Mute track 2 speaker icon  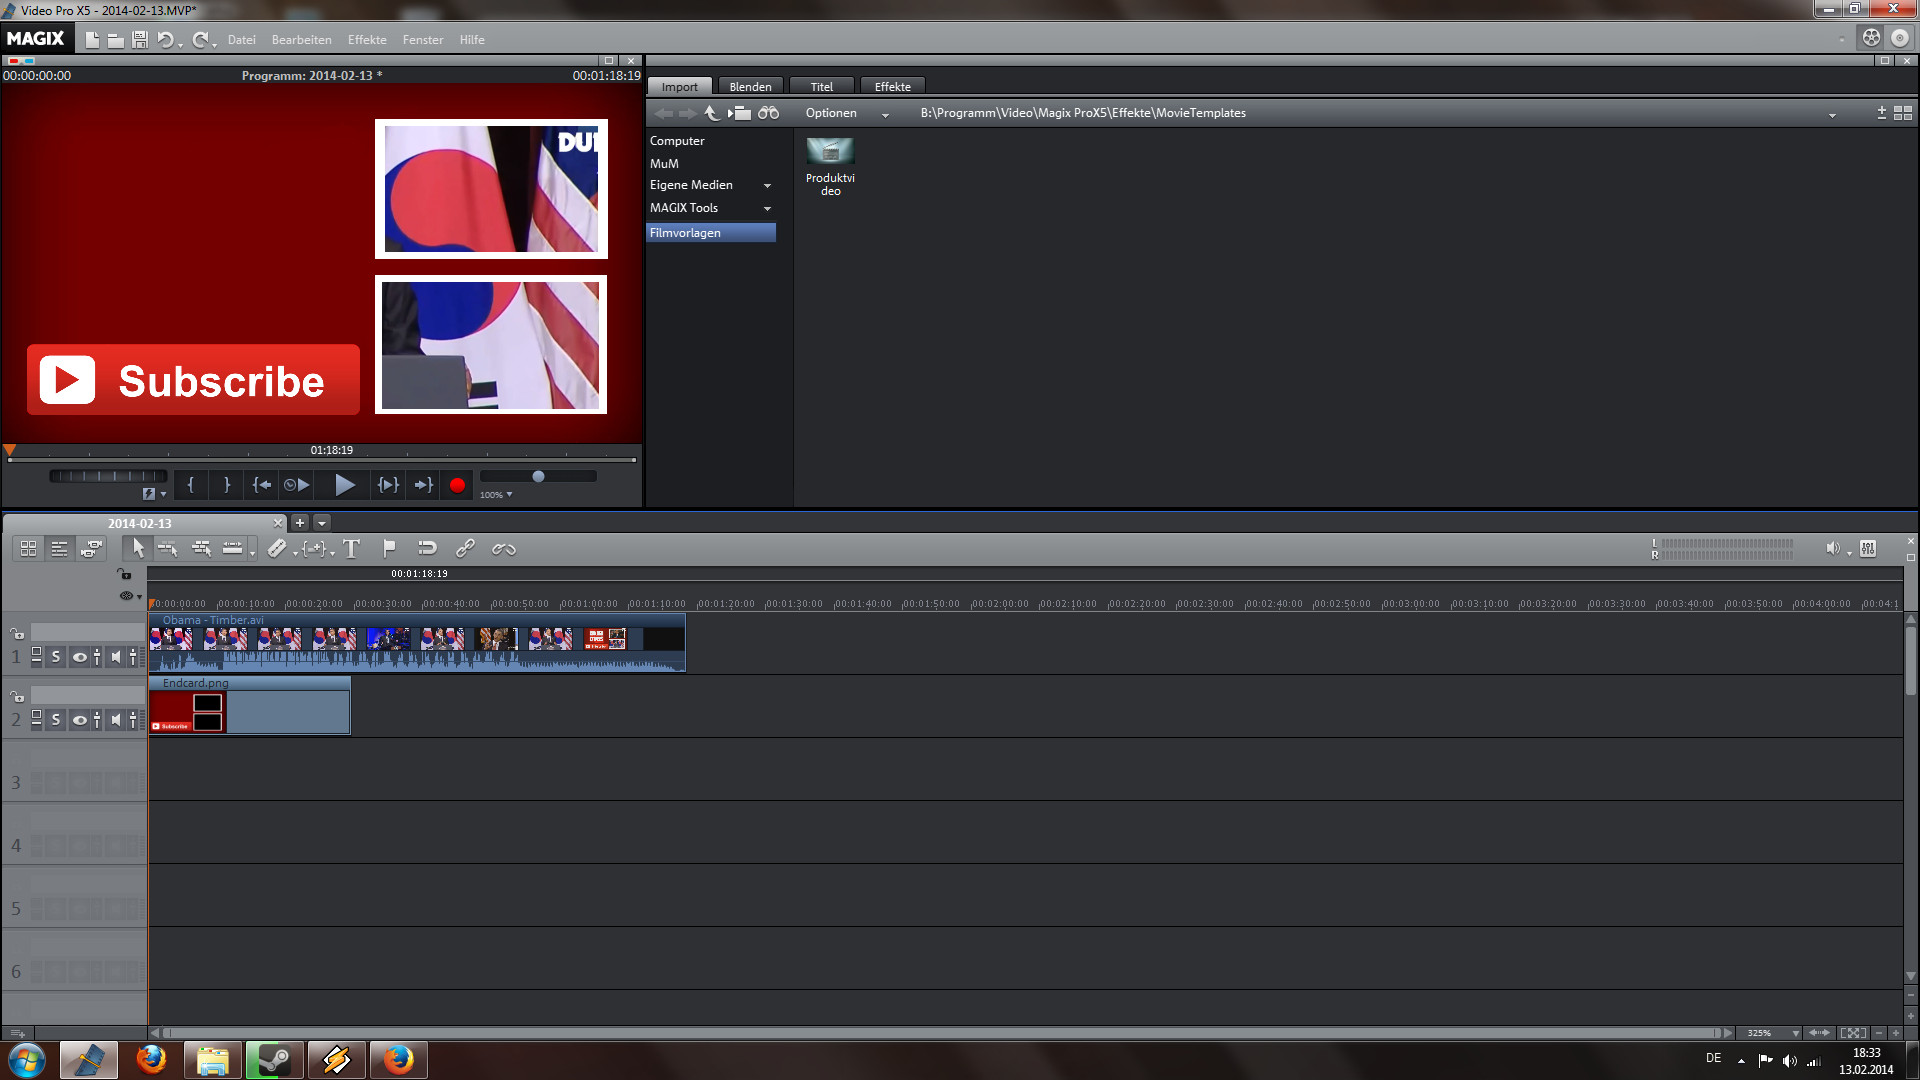[116, 720]
